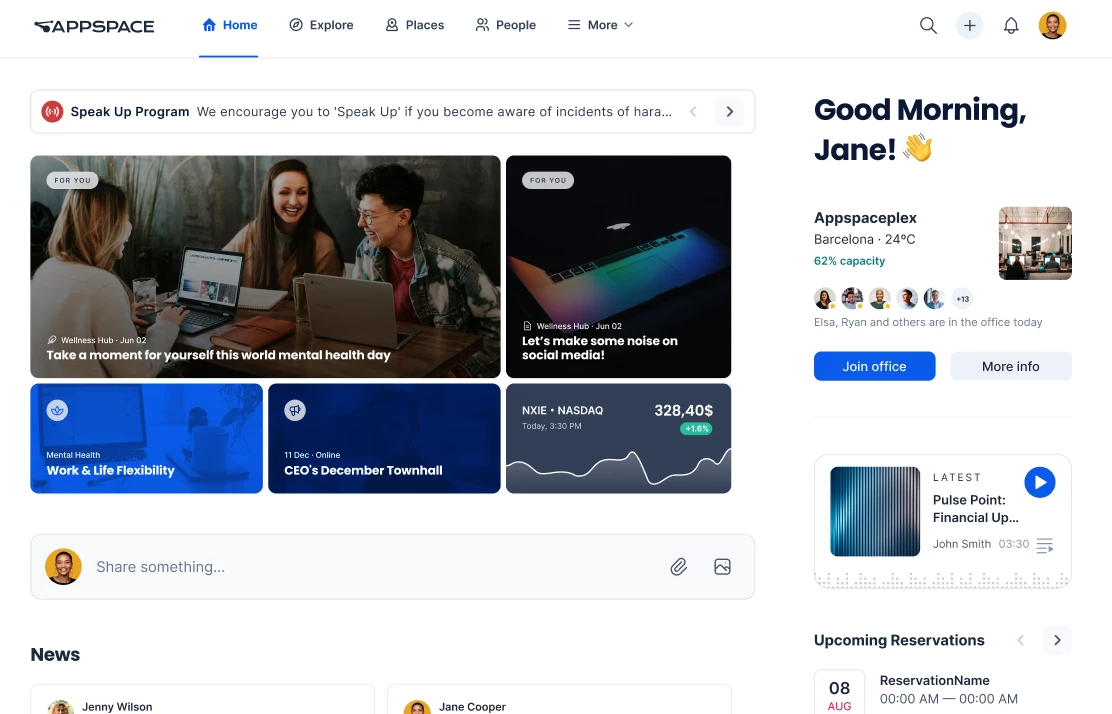This screenshot has height=714, width=1112.
Task: Click the Join office button
Action: point(874,366)
